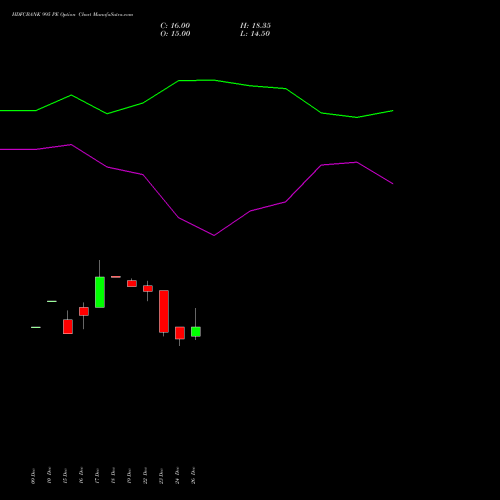
Task: Select the 19 Dec date label
Action: (129, 476)
